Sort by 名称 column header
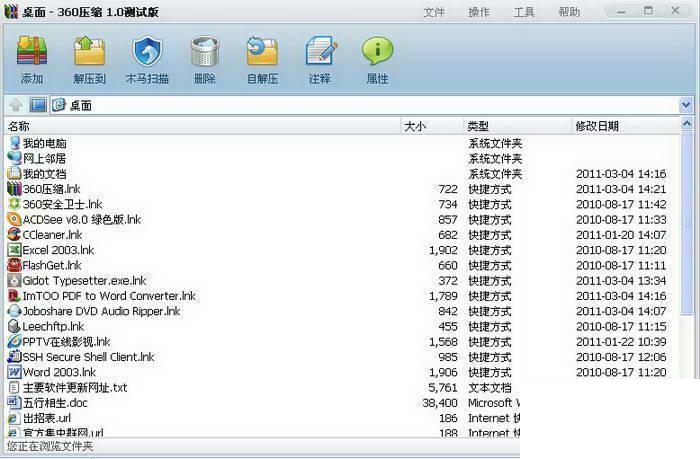Screen dimensions: 700x459 coord(202,126)
